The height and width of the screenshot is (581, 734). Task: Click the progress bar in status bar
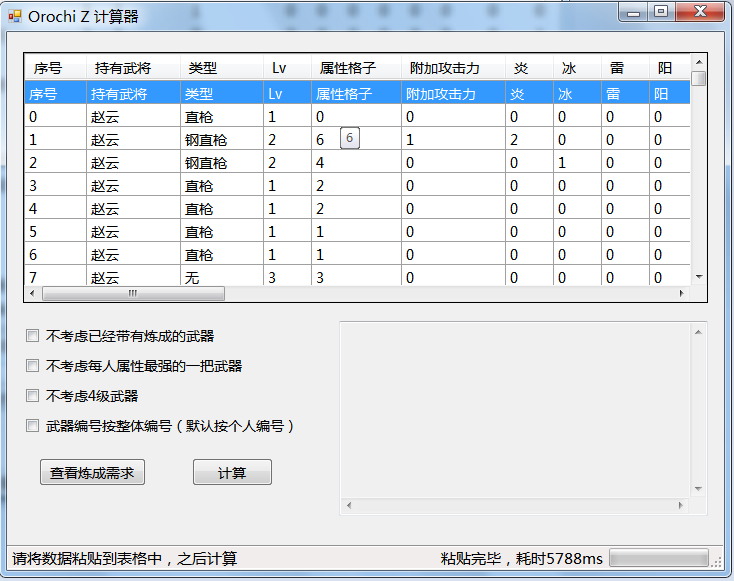click(x=658, y=558)
